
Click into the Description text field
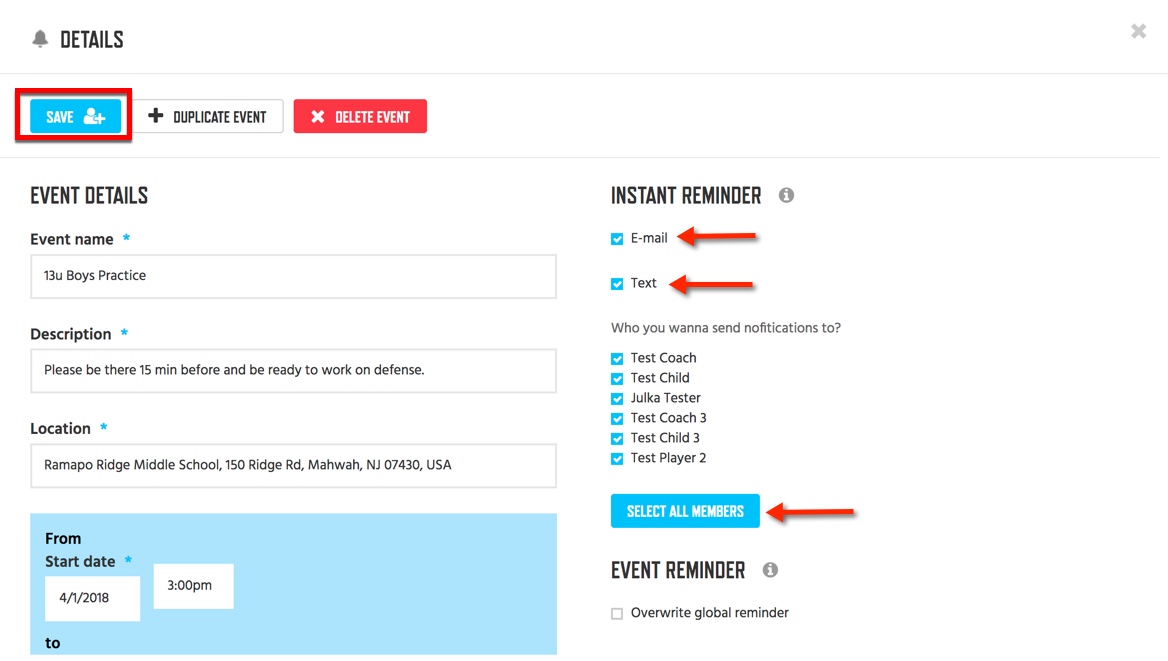pyautogui.click(x=293, y=371)
